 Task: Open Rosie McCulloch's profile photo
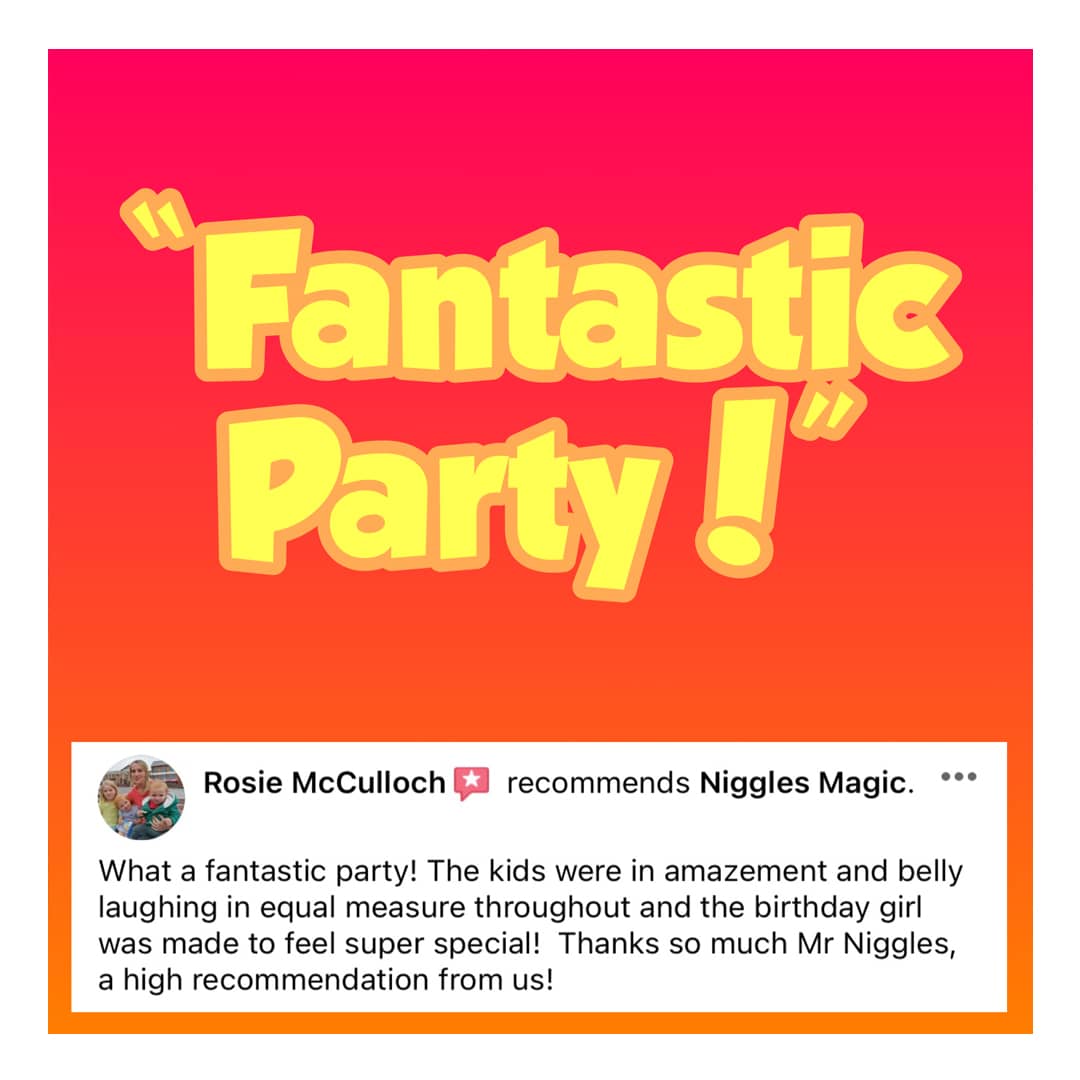click(141, 797)
